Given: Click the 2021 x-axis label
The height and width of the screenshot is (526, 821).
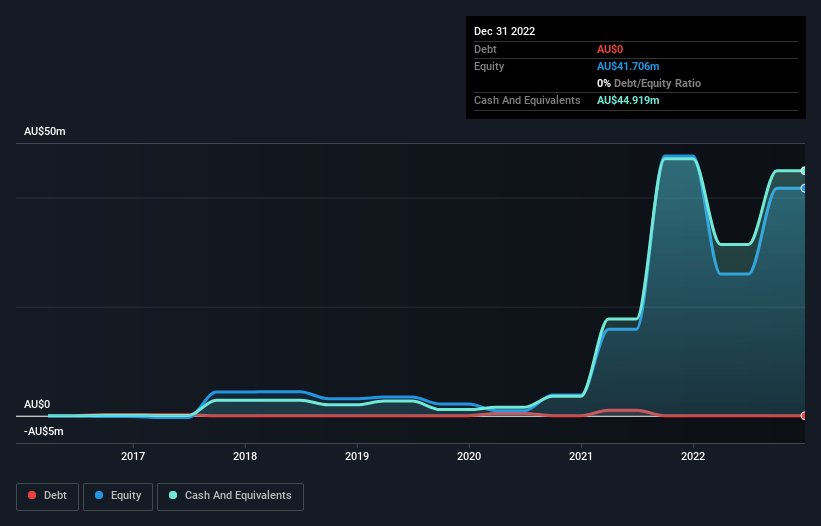Looking at the screenshot, I should pos(581,456).
